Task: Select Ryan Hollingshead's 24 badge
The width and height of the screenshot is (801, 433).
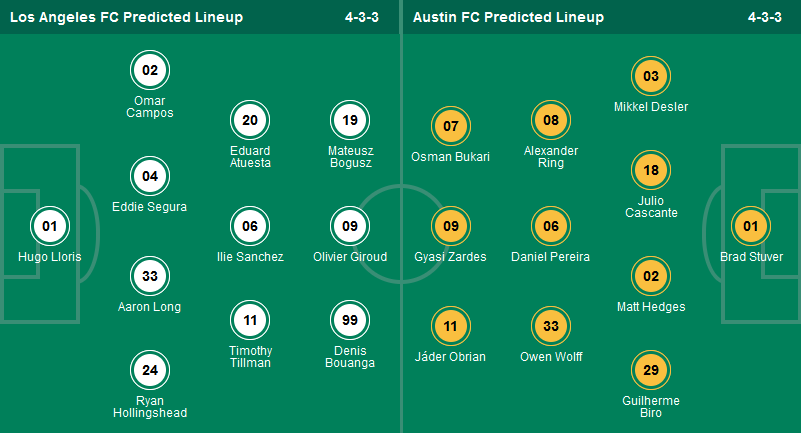Action: point(150,370)
